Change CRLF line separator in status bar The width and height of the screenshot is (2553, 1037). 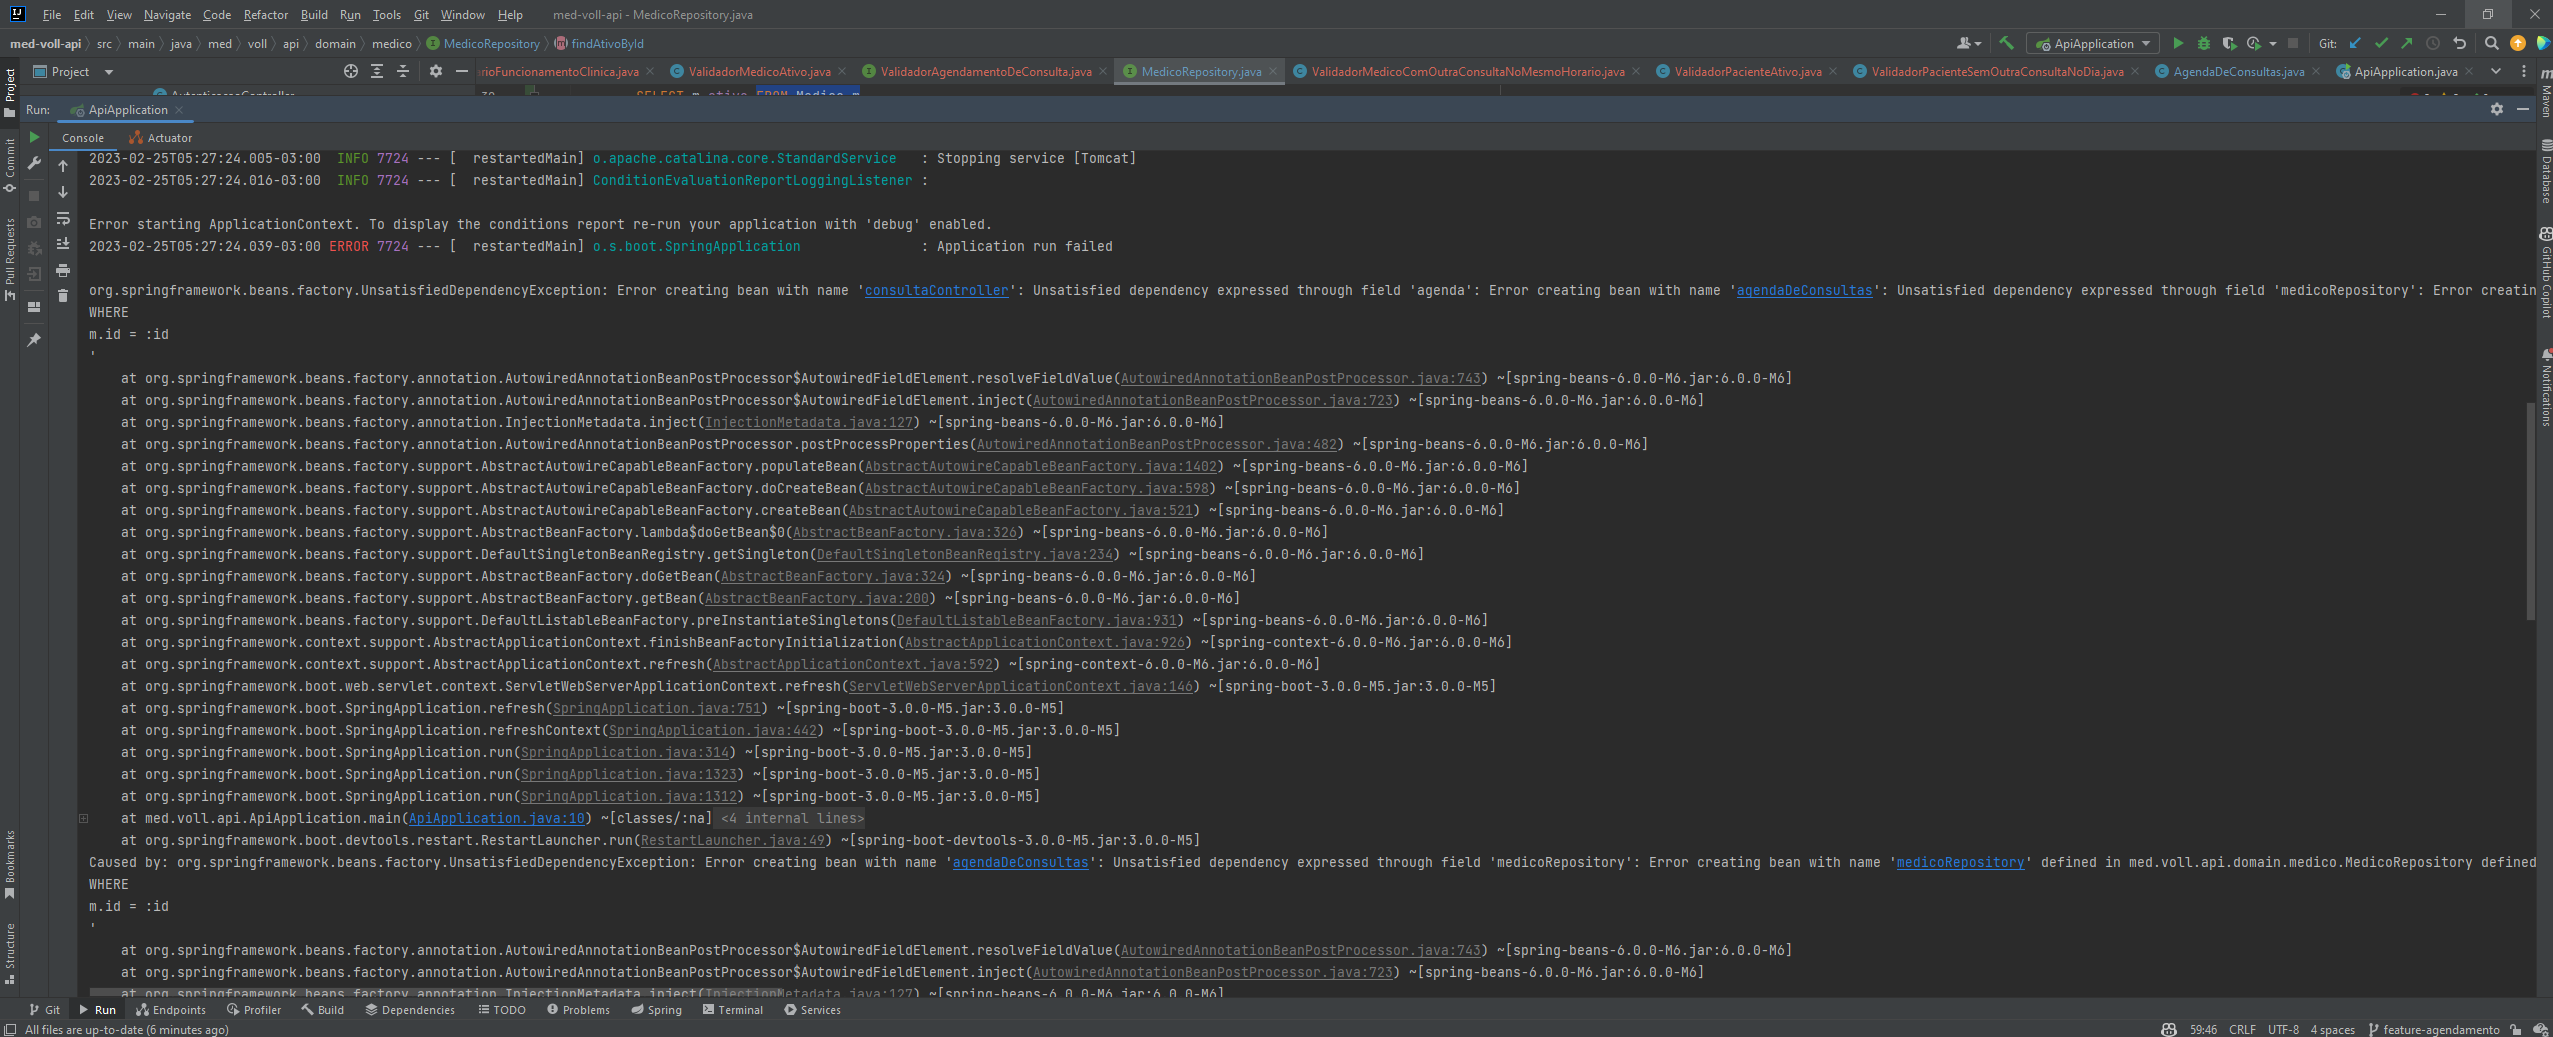point(2241,1029)
